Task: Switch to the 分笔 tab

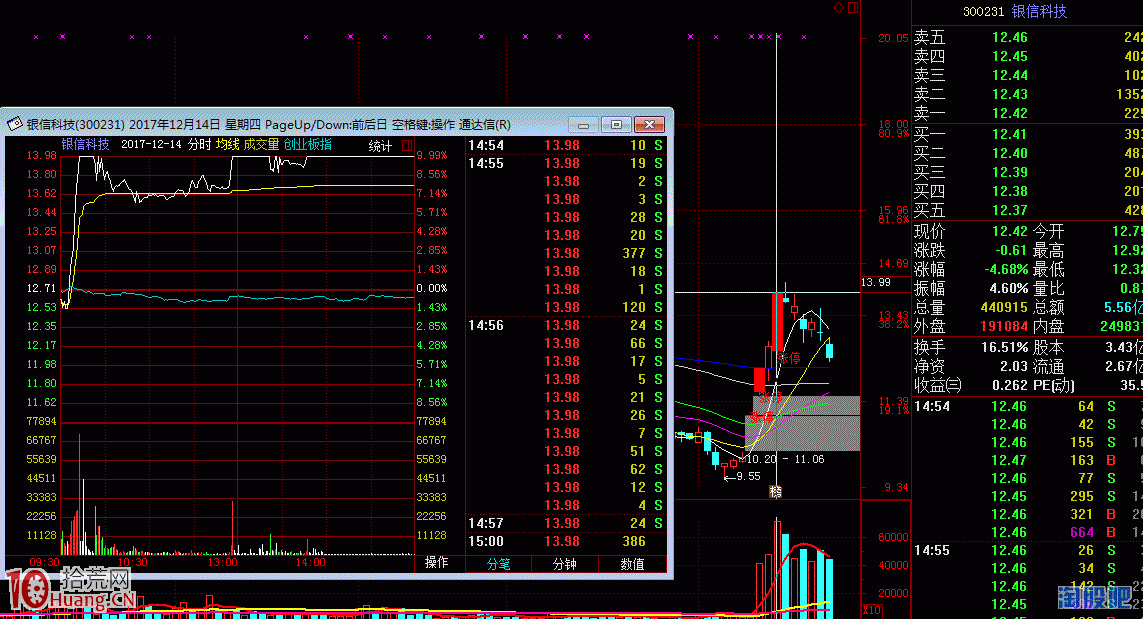Action: click(499, 564)
